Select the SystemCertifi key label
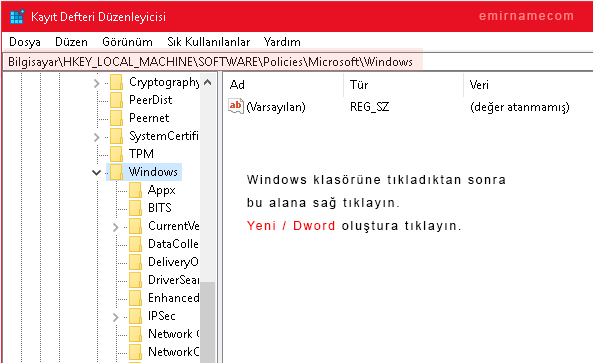This screenshot has height=363, width=593. [x=164, y=136]
